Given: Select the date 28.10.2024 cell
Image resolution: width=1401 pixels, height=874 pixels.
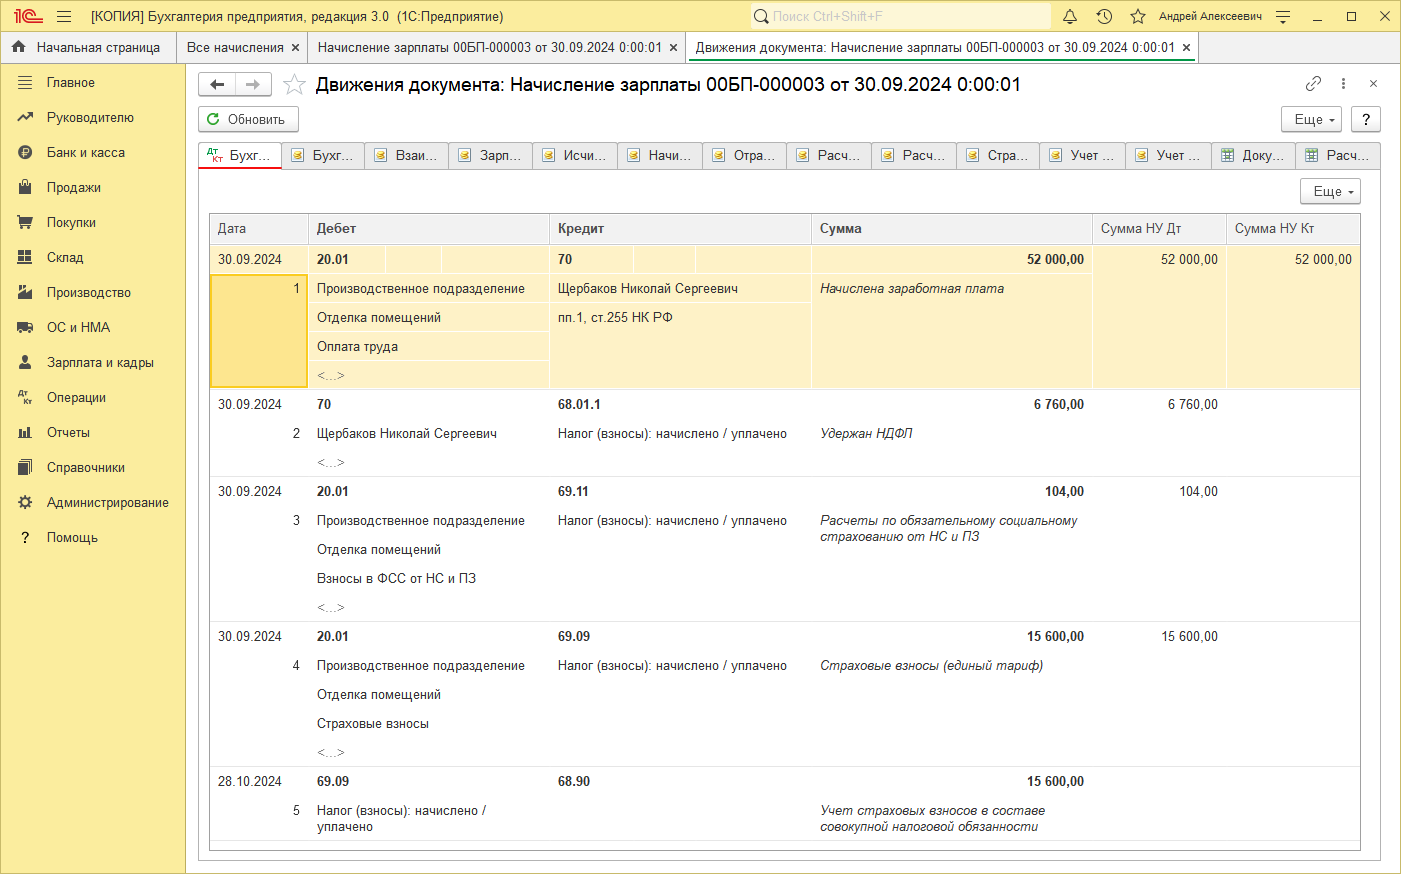Looking at the screenshot, I should 258,782.
